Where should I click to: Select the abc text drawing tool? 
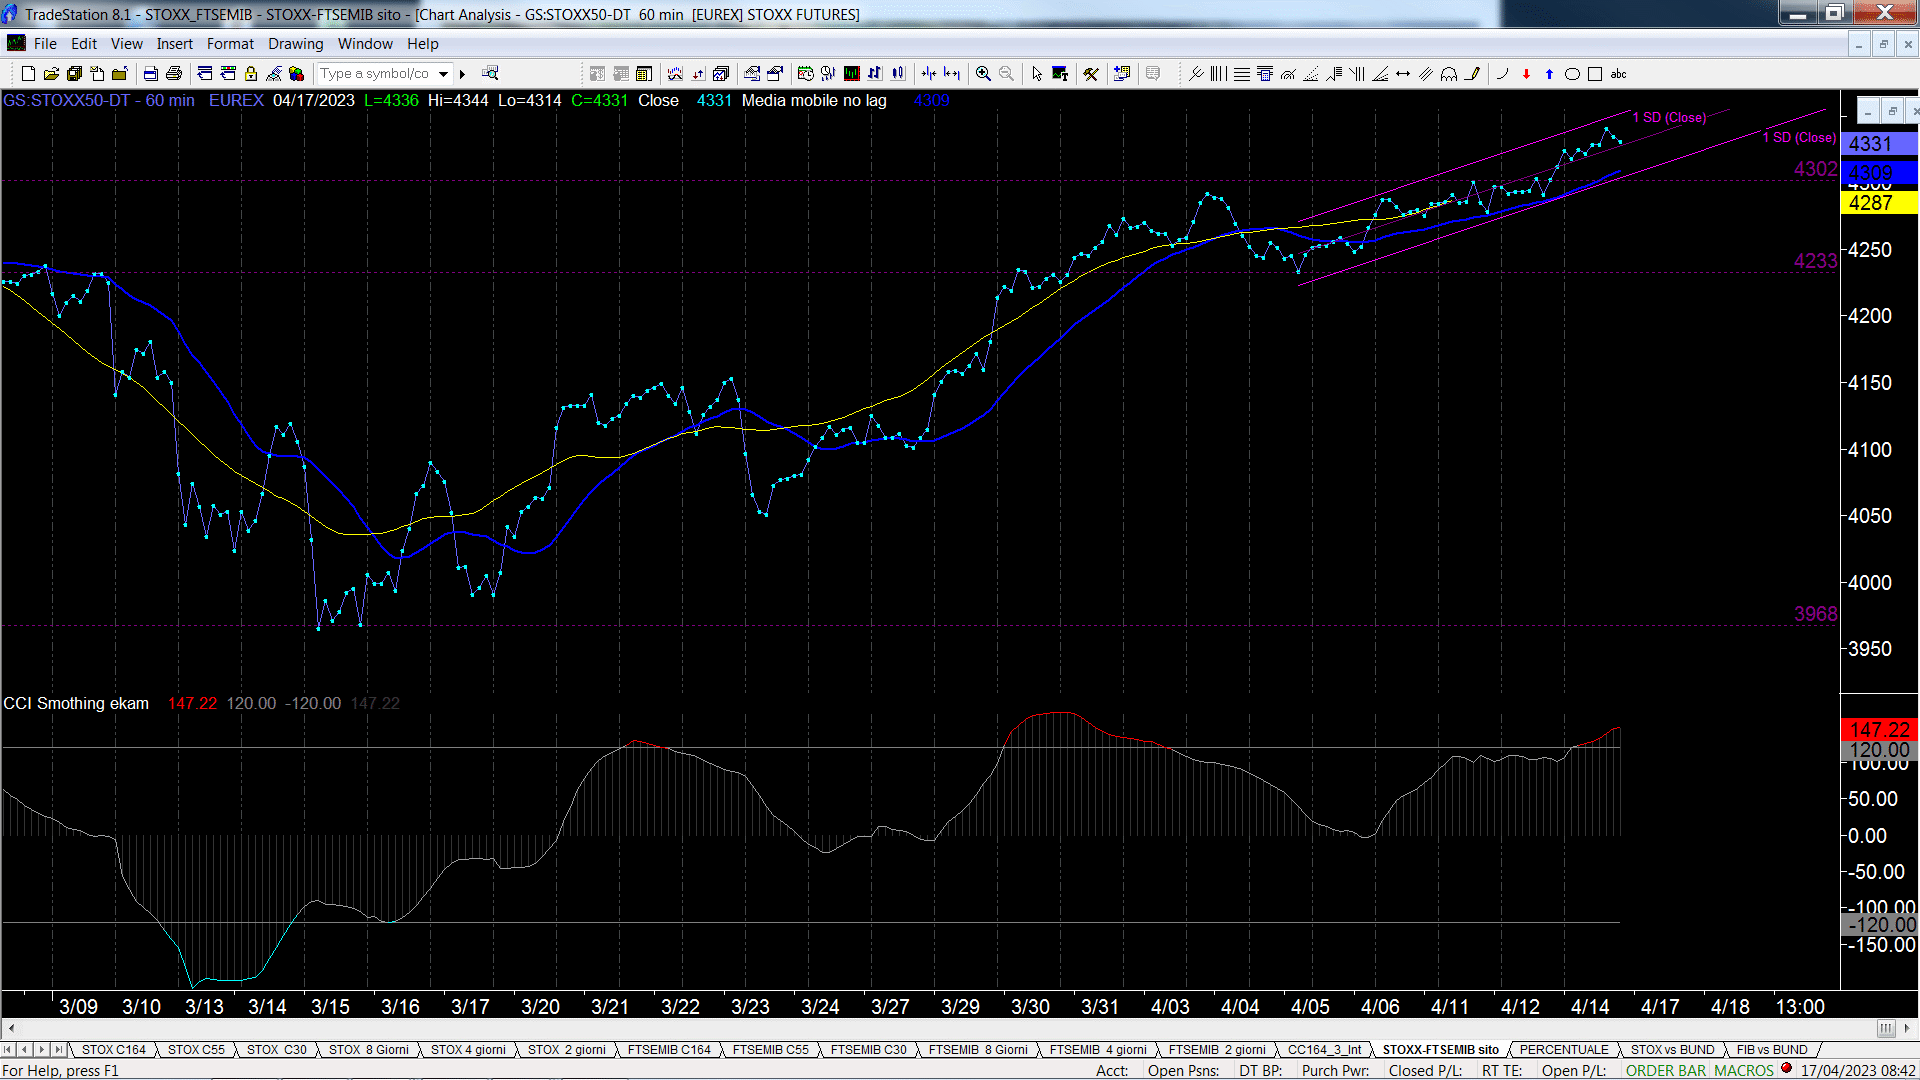tap(1619, 74)
